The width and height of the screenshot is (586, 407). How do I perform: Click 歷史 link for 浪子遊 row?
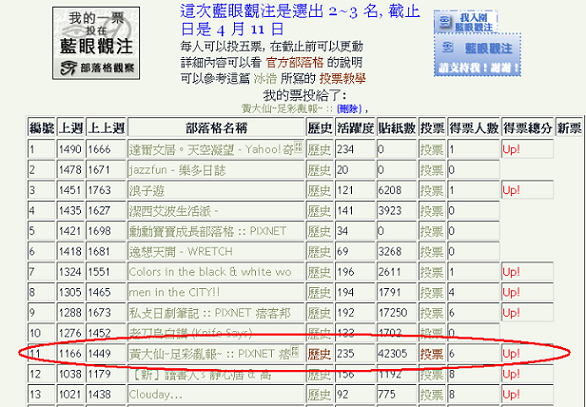click(x=320, y=191)
